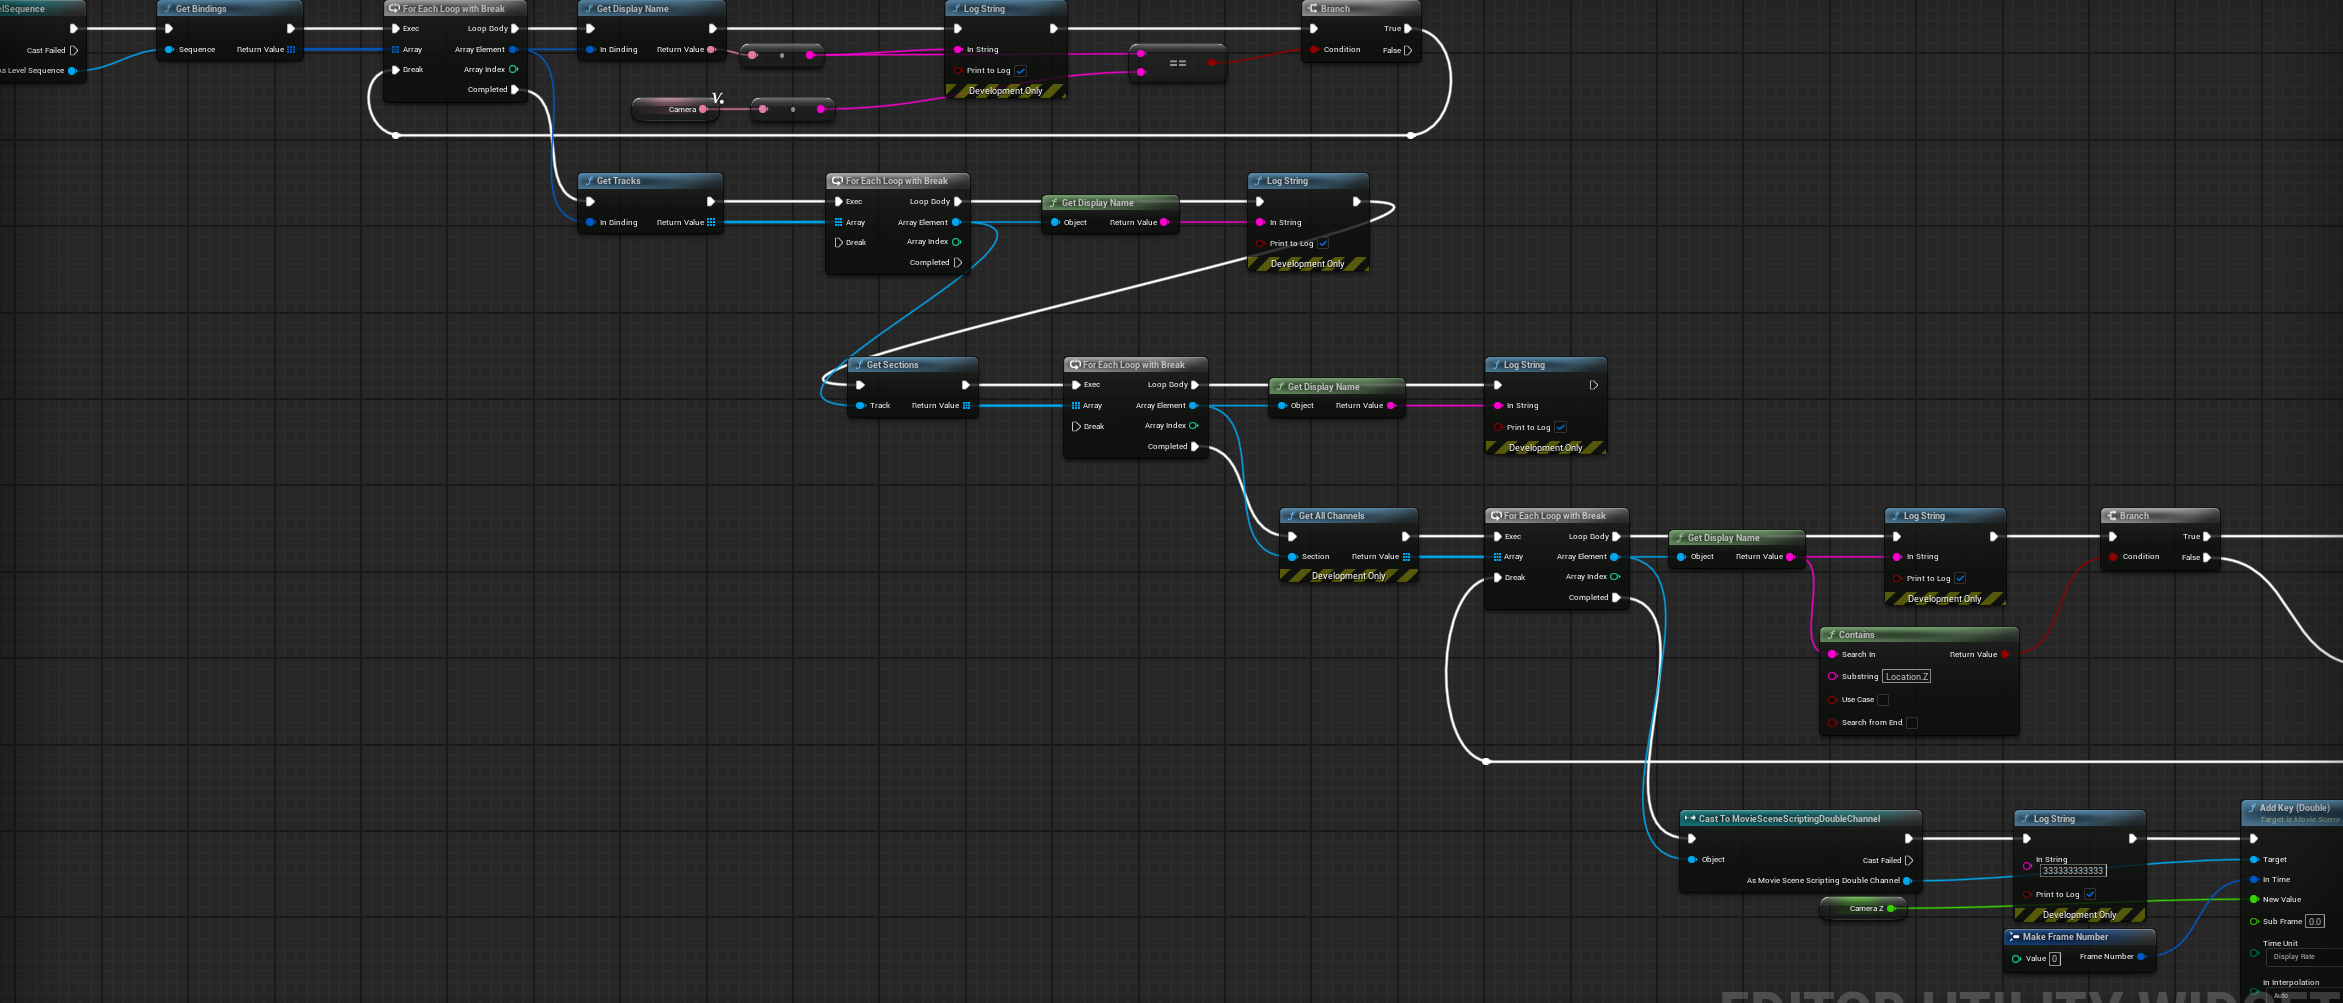Click the Sub Frame value field
This screenshot has width=2343, height=1003.
(x=2314, y=922)
